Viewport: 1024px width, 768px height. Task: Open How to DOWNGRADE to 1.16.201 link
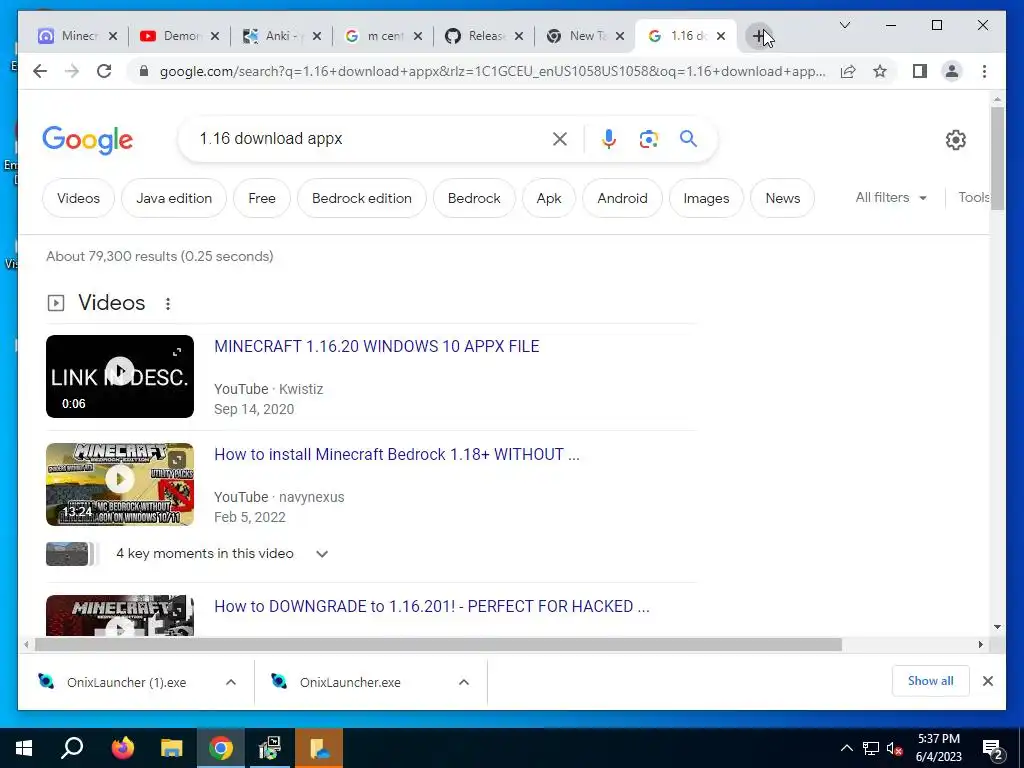[x=432, y=607]
